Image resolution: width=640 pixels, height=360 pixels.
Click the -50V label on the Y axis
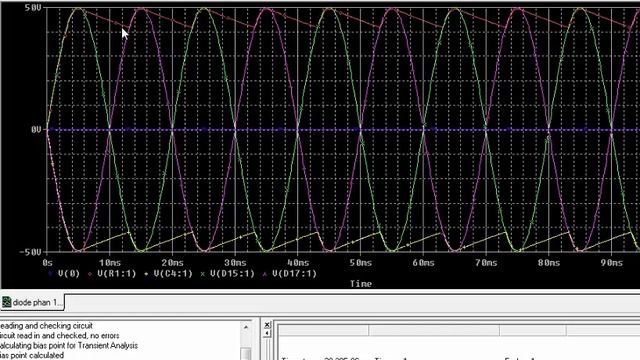click(x=31, y=252)
